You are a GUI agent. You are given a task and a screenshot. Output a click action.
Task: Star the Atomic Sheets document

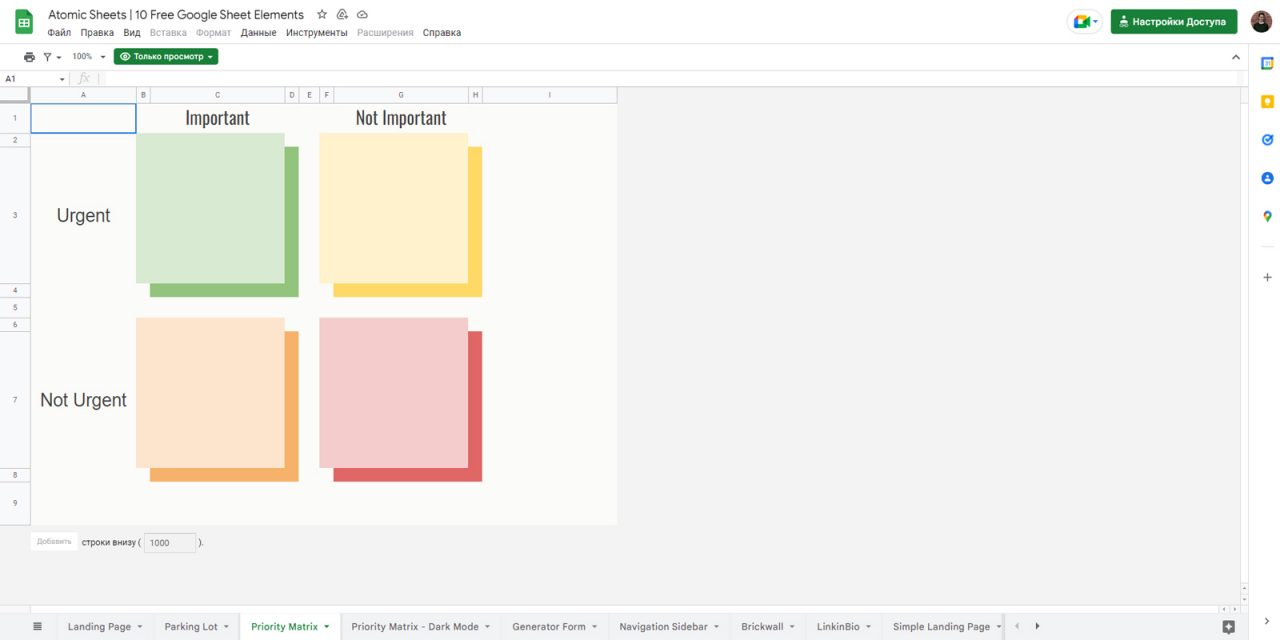pyautogui.click(x=321, y=14)
